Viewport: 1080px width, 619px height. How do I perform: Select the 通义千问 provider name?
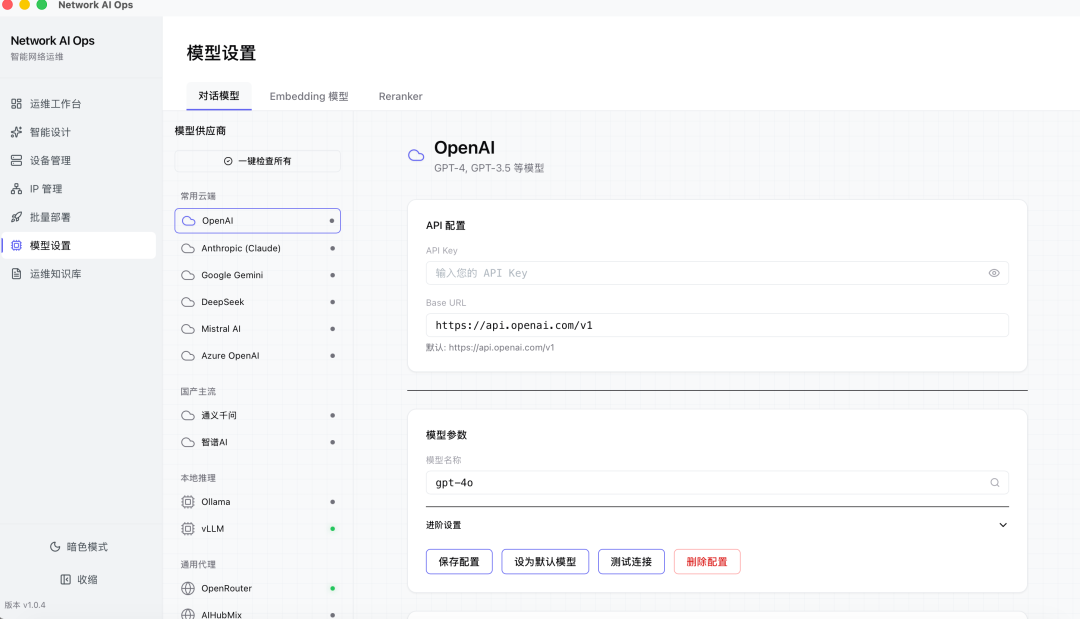pyautogui.click(x=219, y=415)
